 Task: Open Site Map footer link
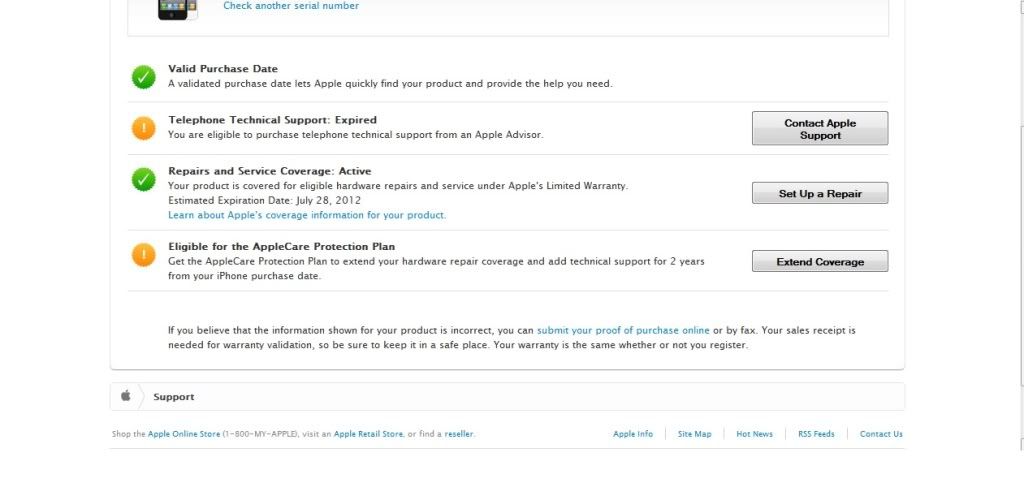(694, 434)
